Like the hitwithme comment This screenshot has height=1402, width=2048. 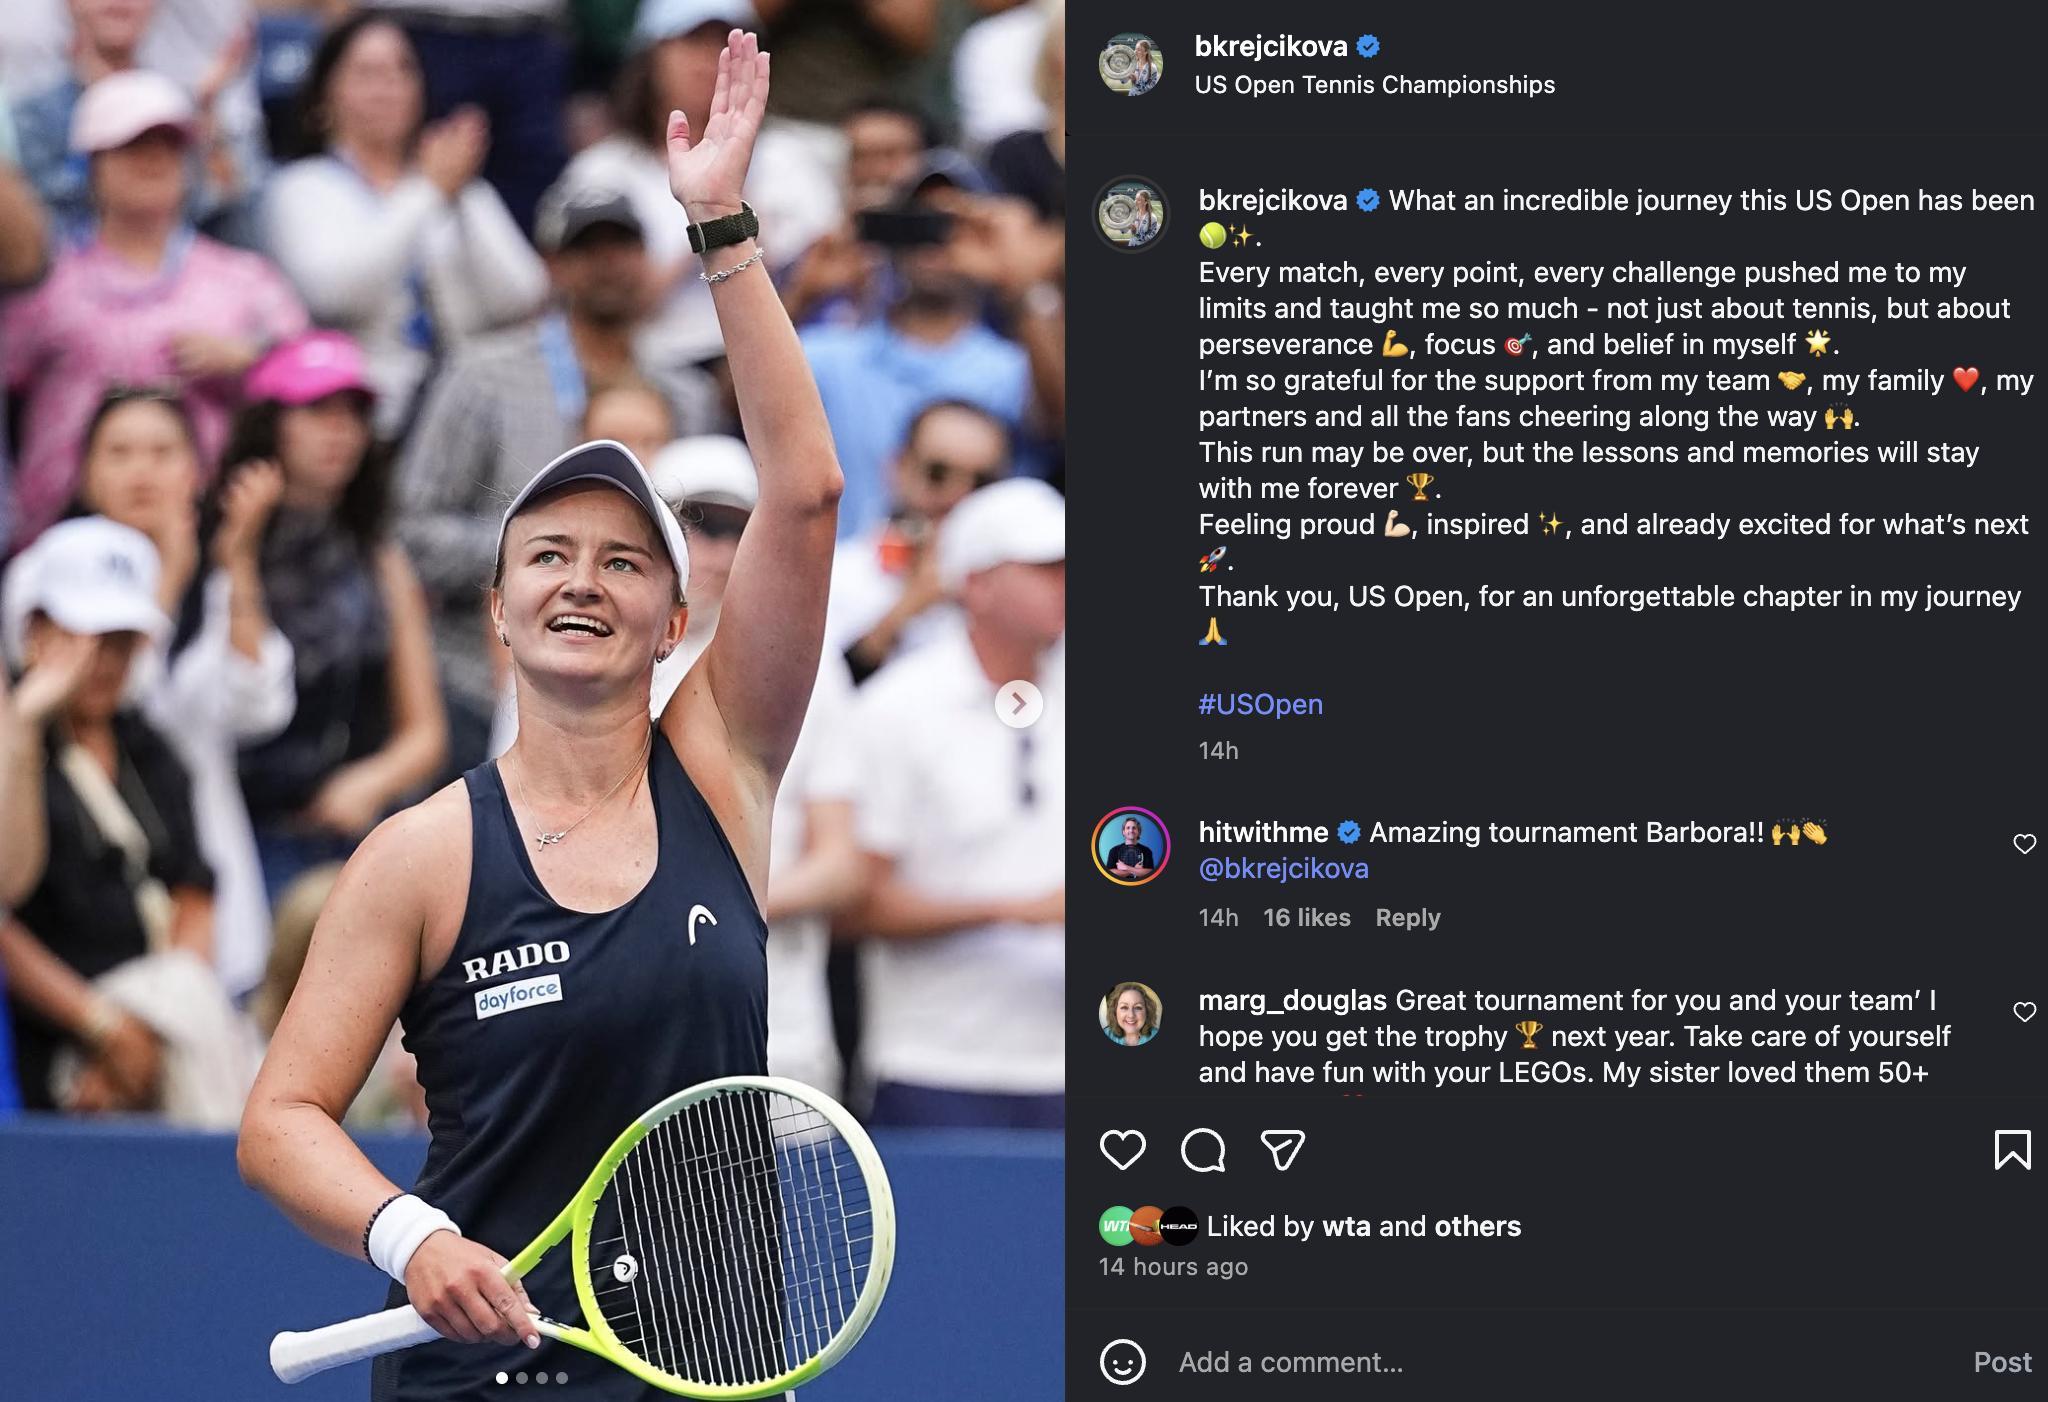click(2024, 844)
